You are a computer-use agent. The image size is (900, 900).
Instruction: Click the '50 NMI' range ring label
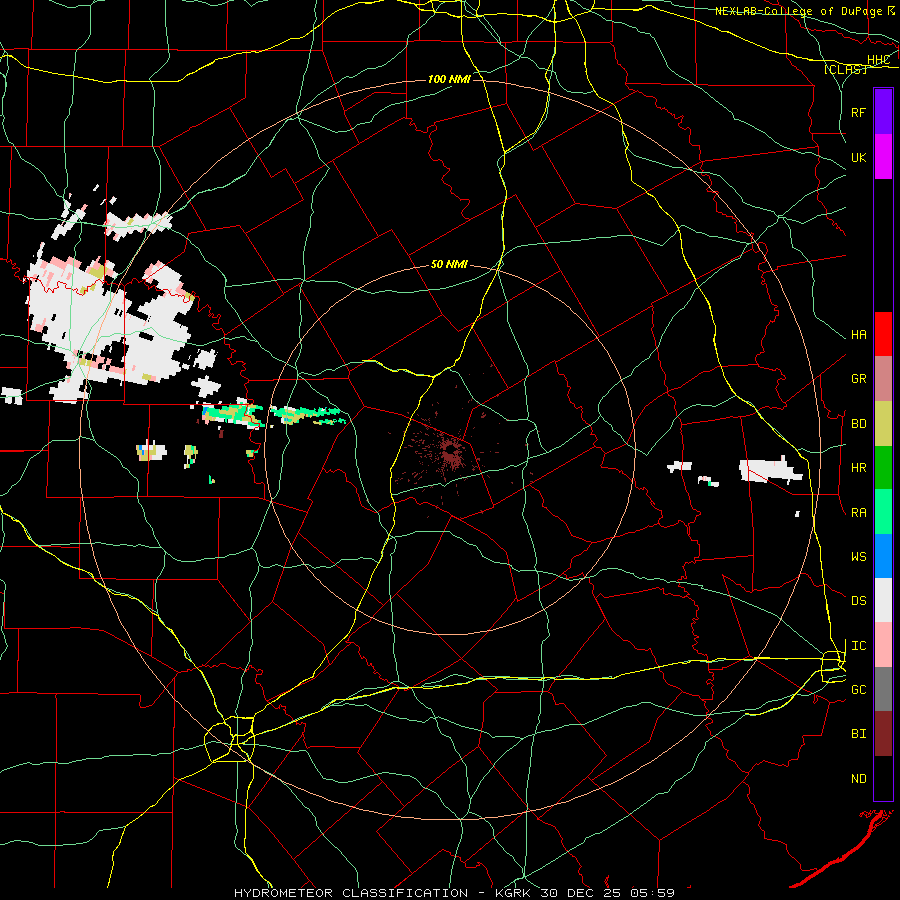tap(449, 265)
